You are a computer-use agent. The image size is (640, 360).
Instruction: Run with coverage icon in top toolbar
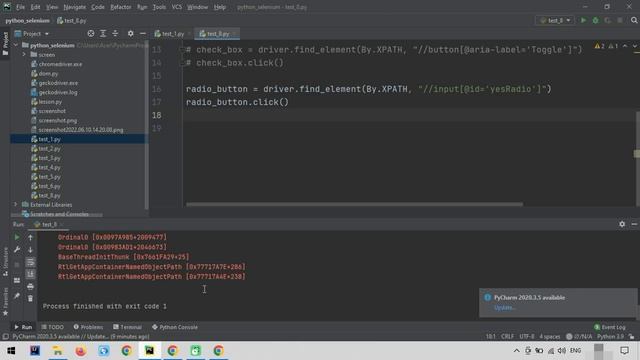click(x=607, y=20)
